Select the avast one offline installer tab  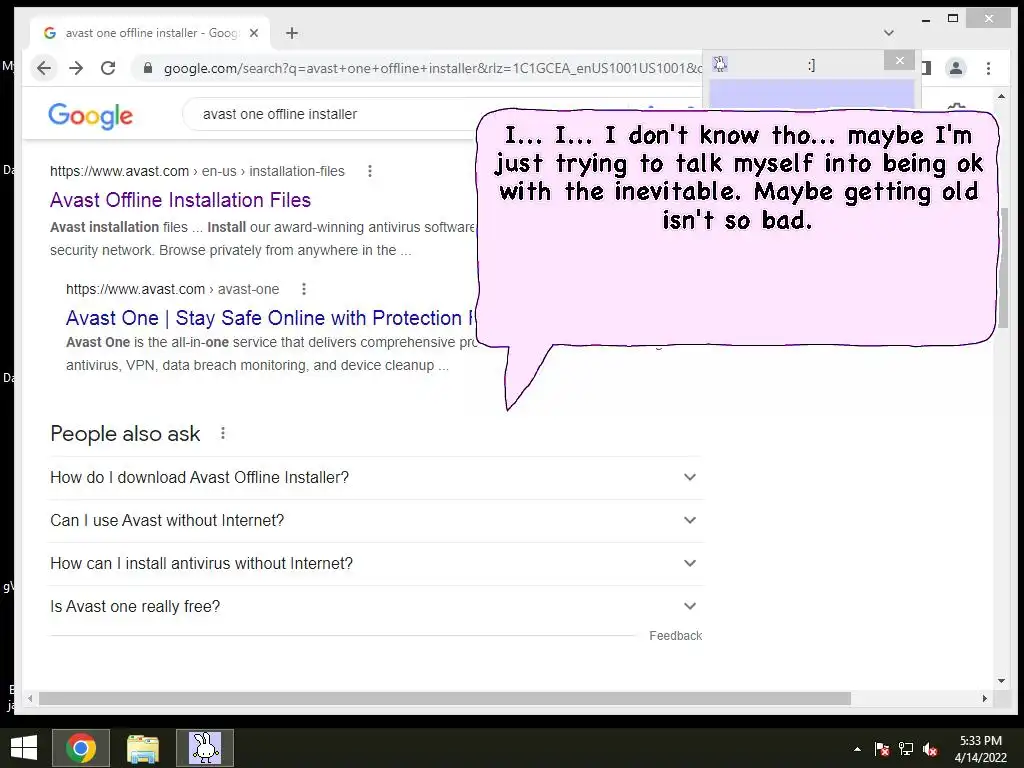(x=152, y=33)
